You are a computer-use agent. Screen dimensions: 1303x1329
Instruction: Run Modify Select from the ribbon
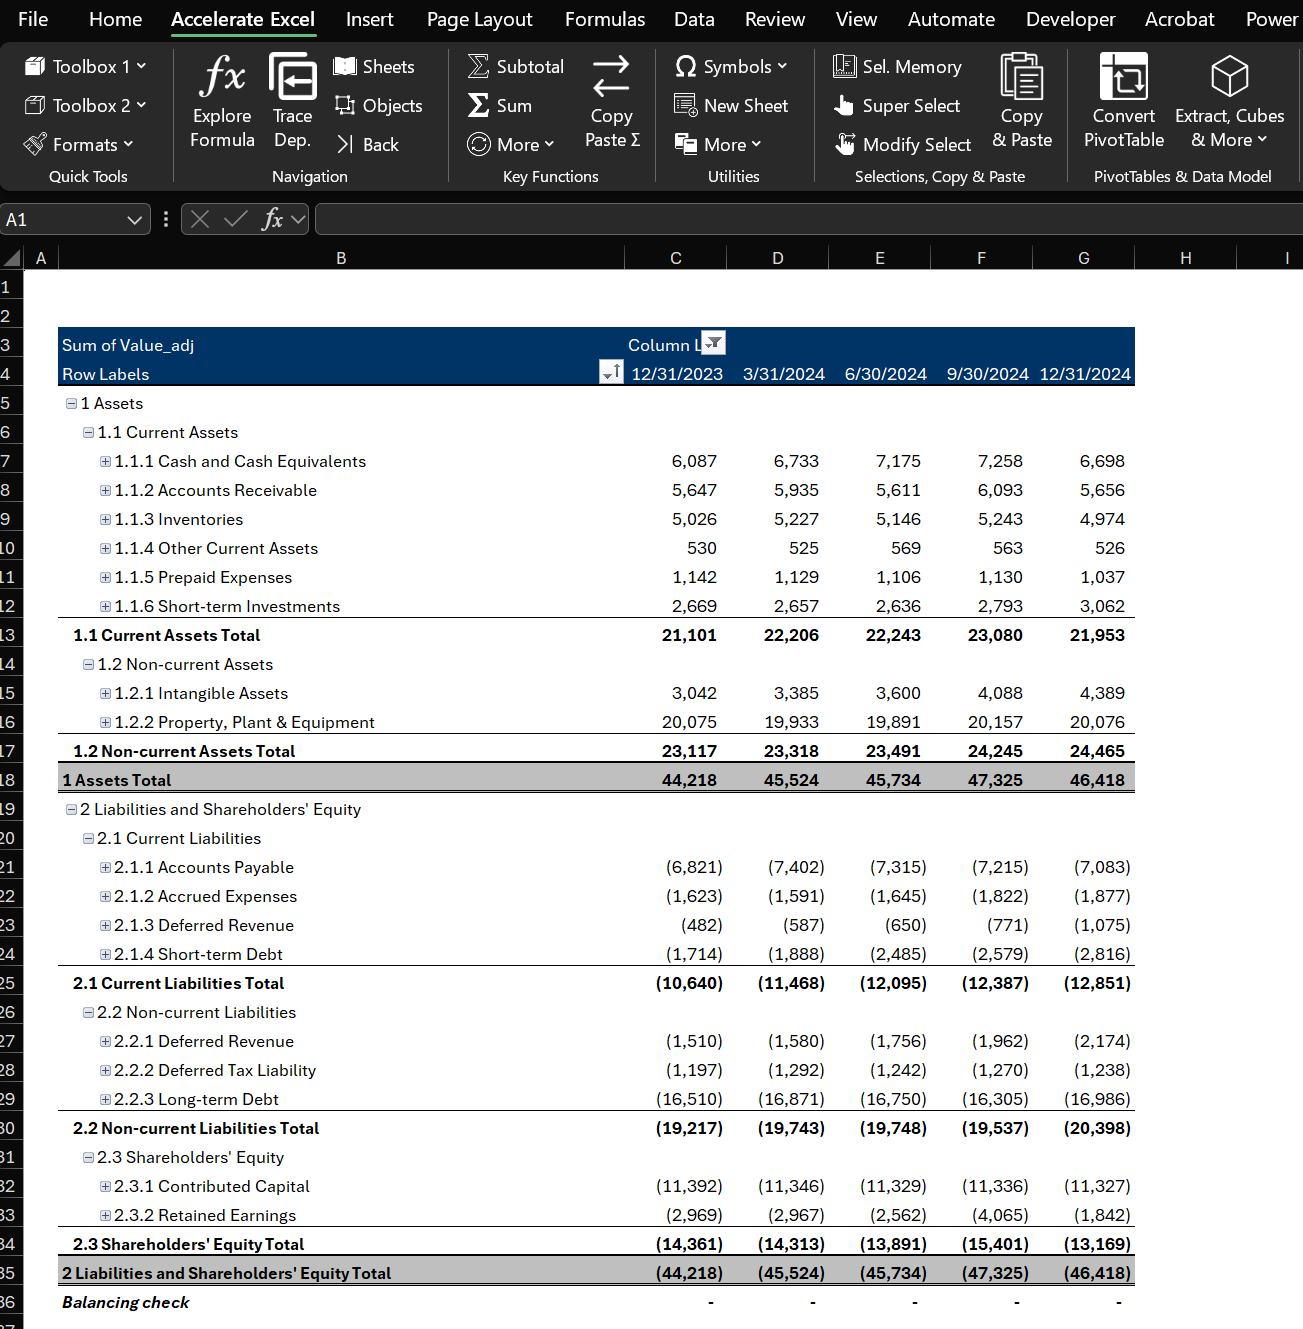pyautogui.click(x=902, y=144)
